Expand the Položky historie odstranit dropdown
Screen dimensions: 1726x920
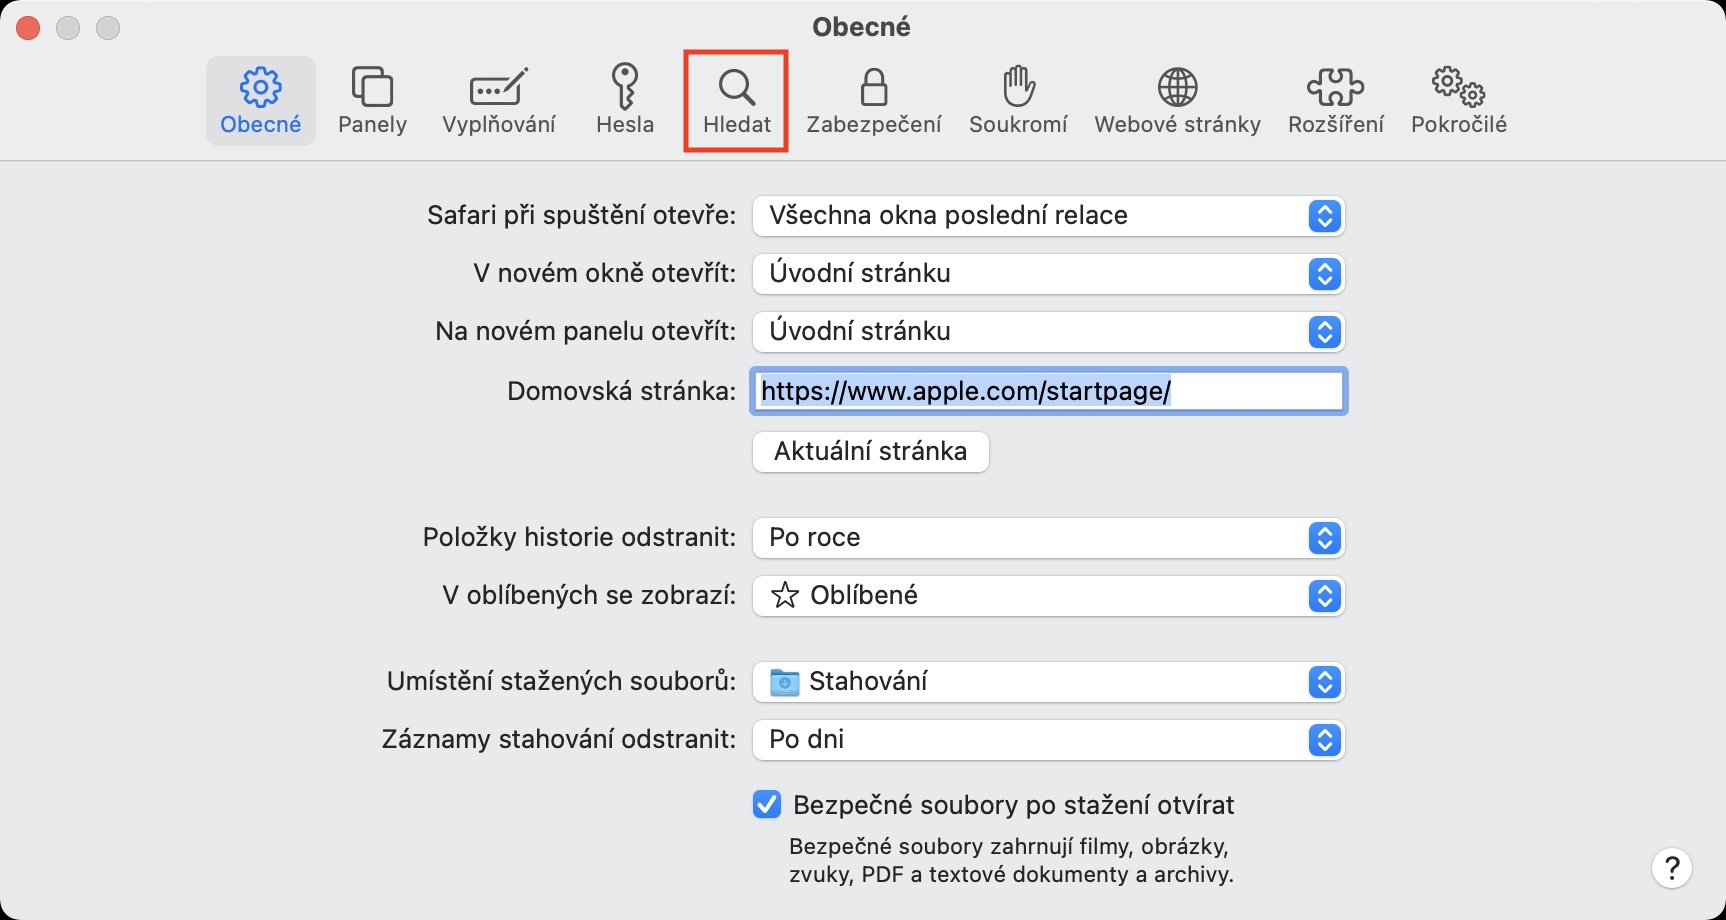[x=1048, y=538]
